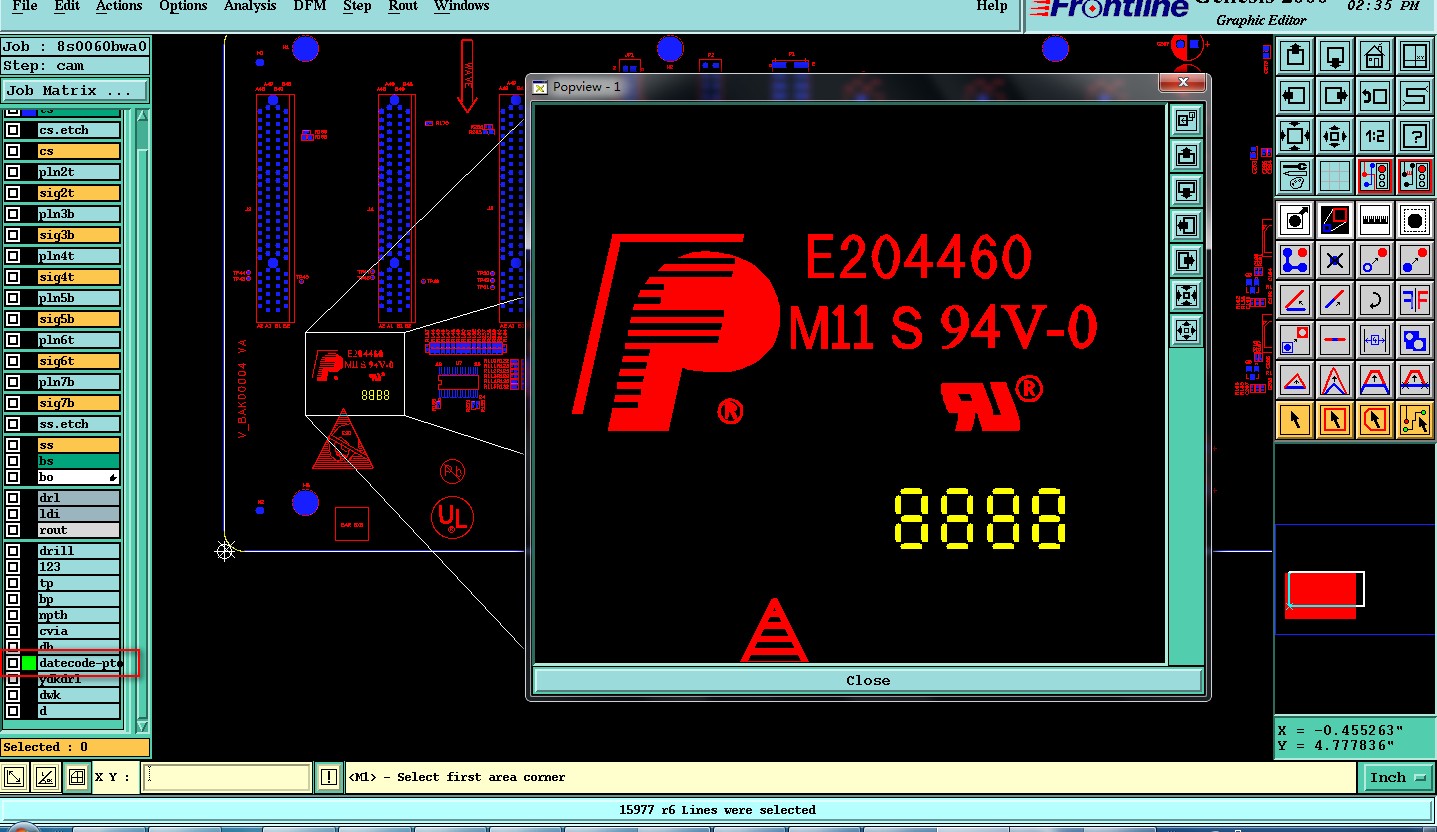Image resolution: width=1437 pixels, height=832 pixels.
Task: Toggle the ss.etch layer checkbox
Action: [13, 424]
